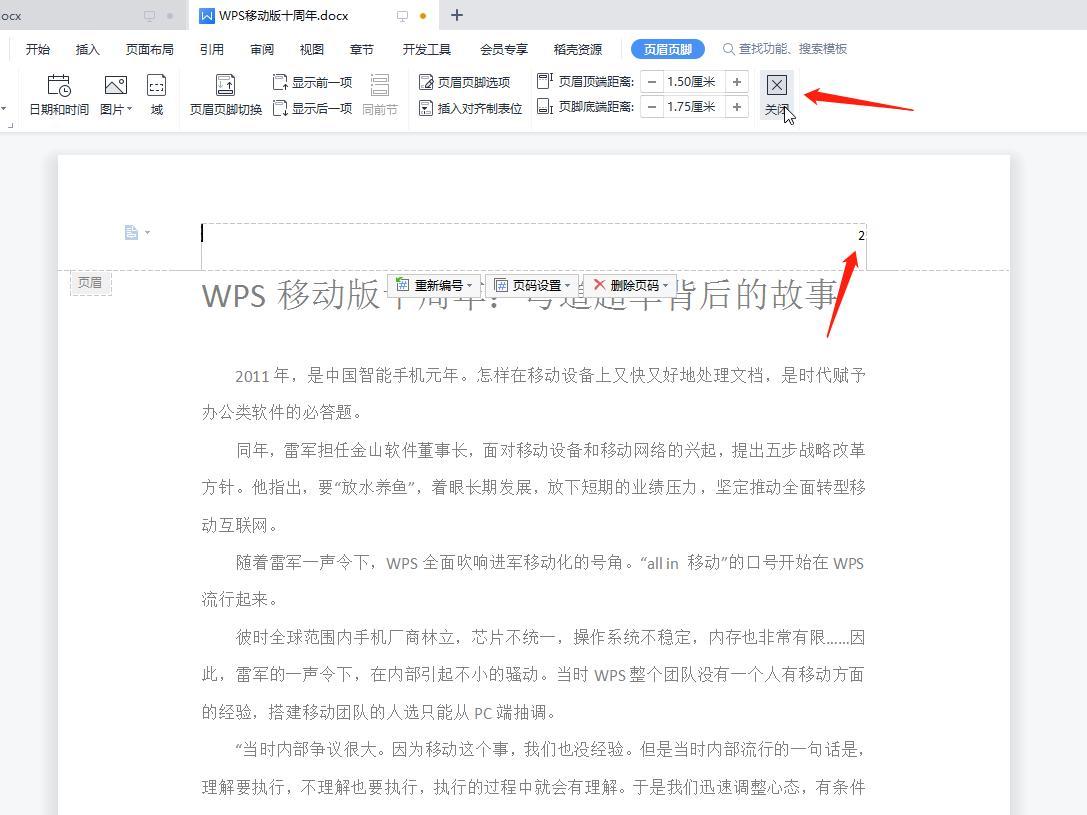The width and height of the screenshot is (1087, 815).
Task: Open the 视图 ribbon tab
Action: click(x=311, y=49)
